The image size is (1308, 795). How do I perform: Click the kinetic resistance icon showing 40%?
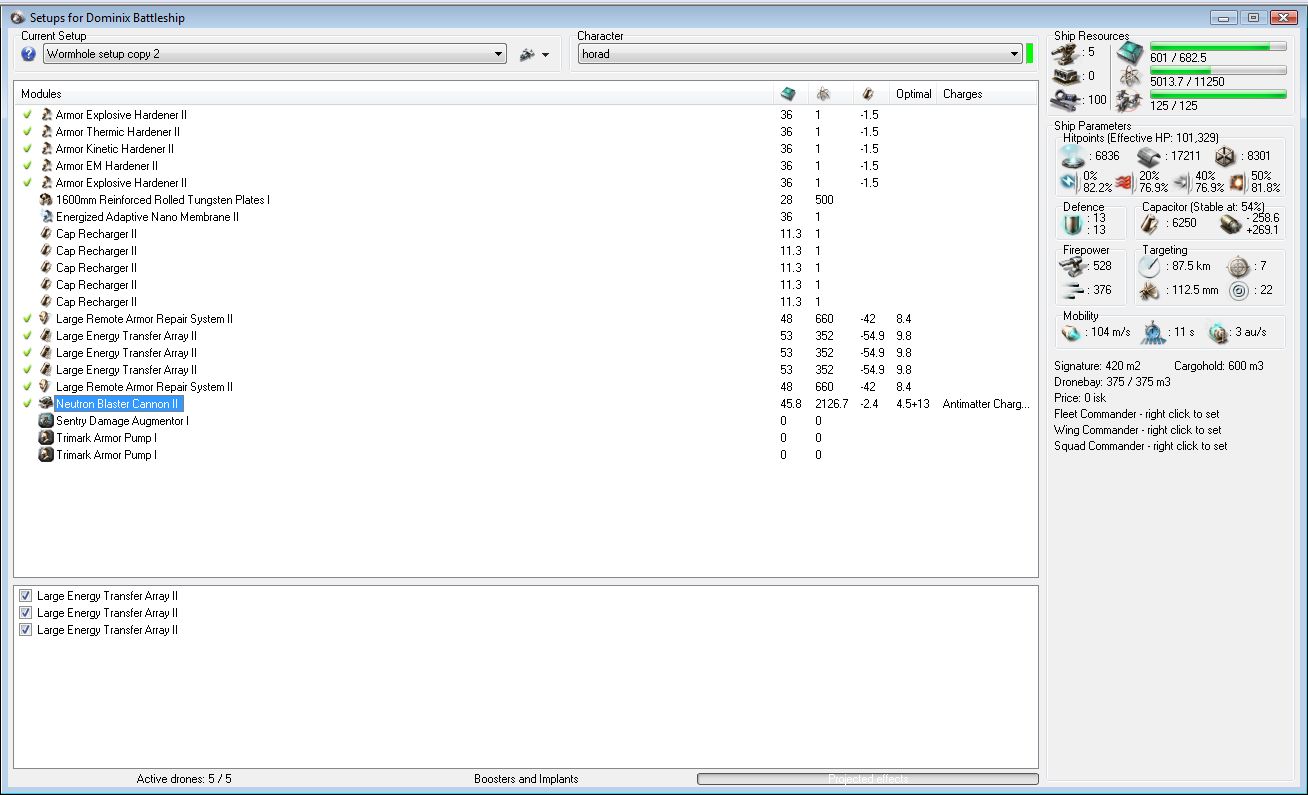[x=1182, y=181]
